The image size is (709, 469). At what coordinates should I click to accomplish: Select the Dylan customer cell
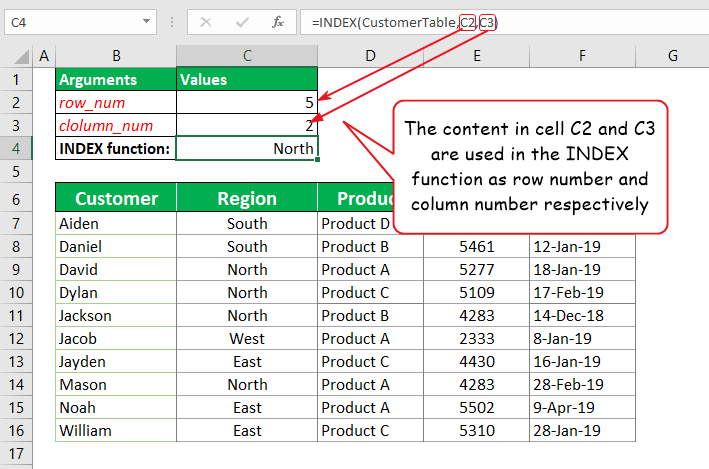(x=116, y=293)
